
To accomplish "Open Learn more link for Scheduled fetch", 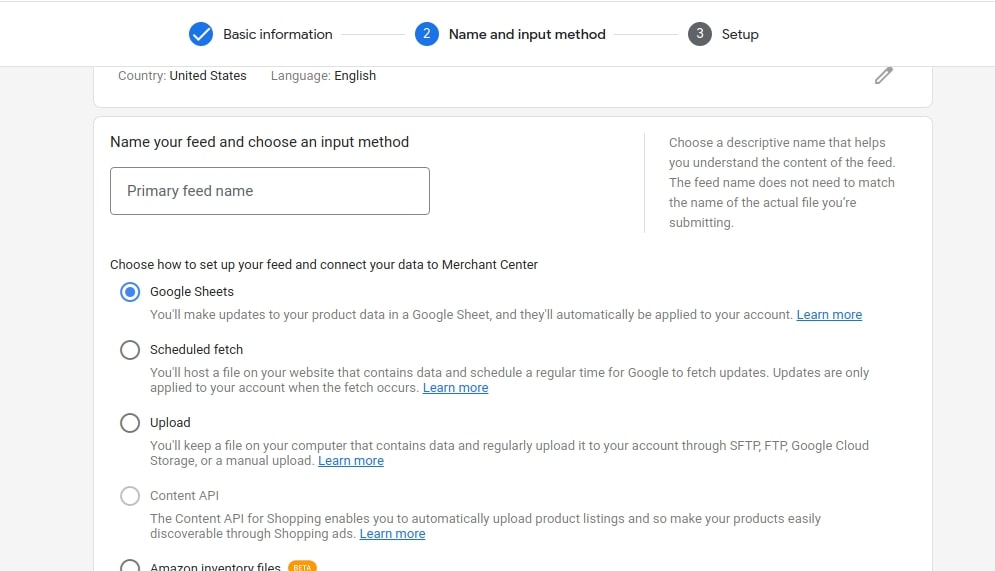I will 455,388.
